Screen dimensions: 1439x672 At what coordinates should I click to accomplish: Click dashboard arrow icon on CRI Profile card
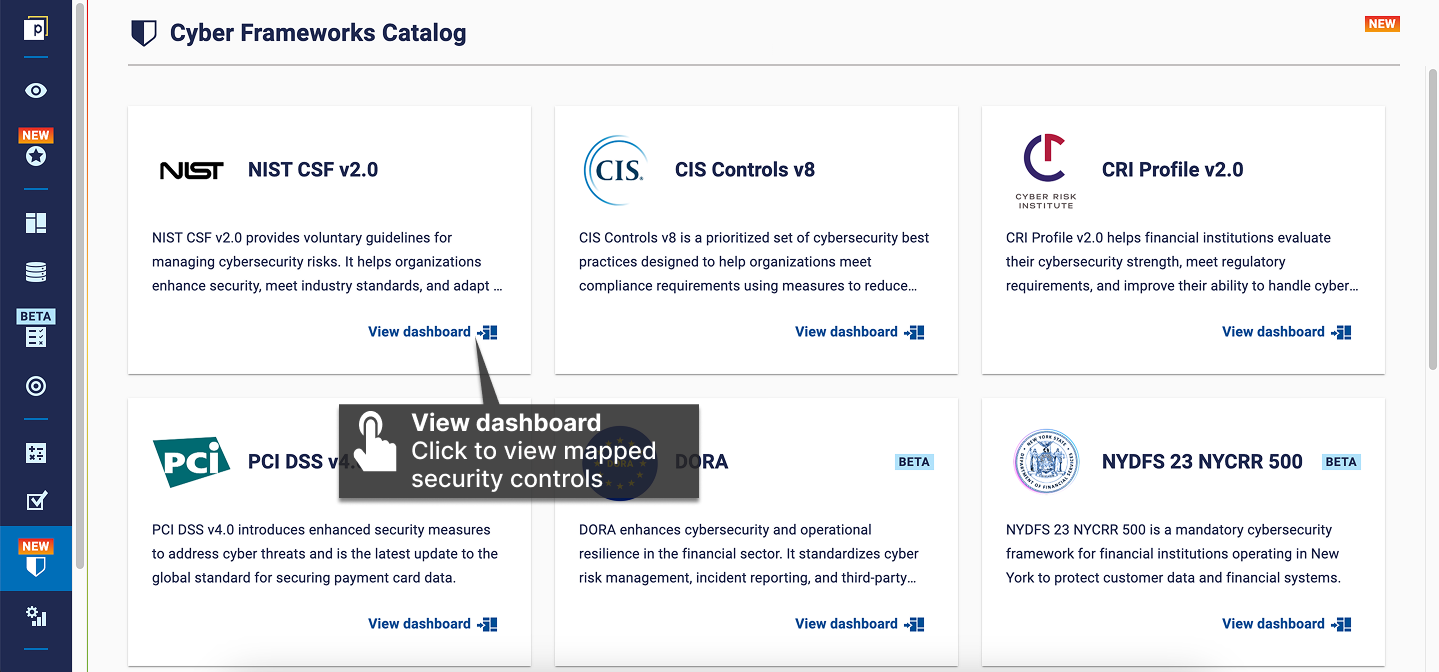pos(1342,332)
